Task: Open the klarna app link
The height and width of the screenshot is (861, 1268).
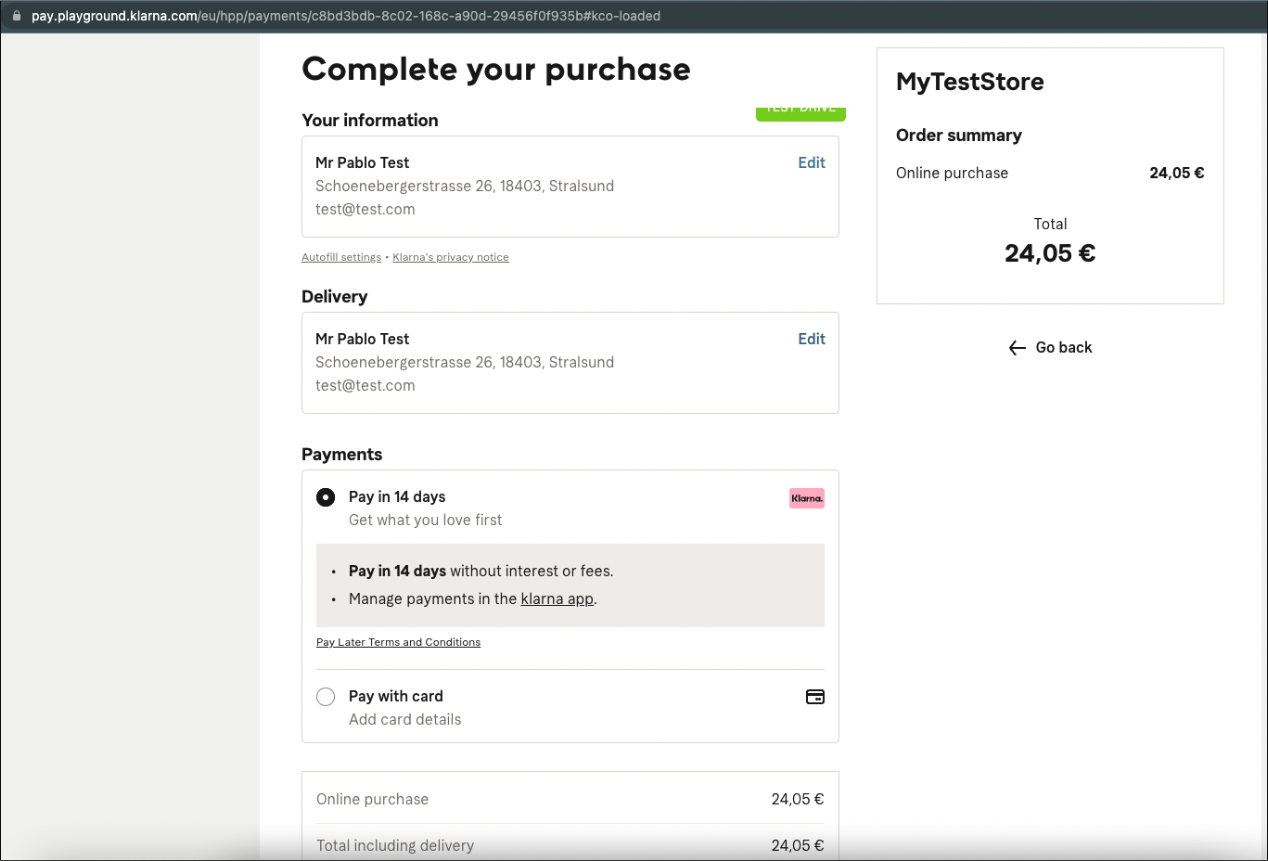Action: [557, 599]
